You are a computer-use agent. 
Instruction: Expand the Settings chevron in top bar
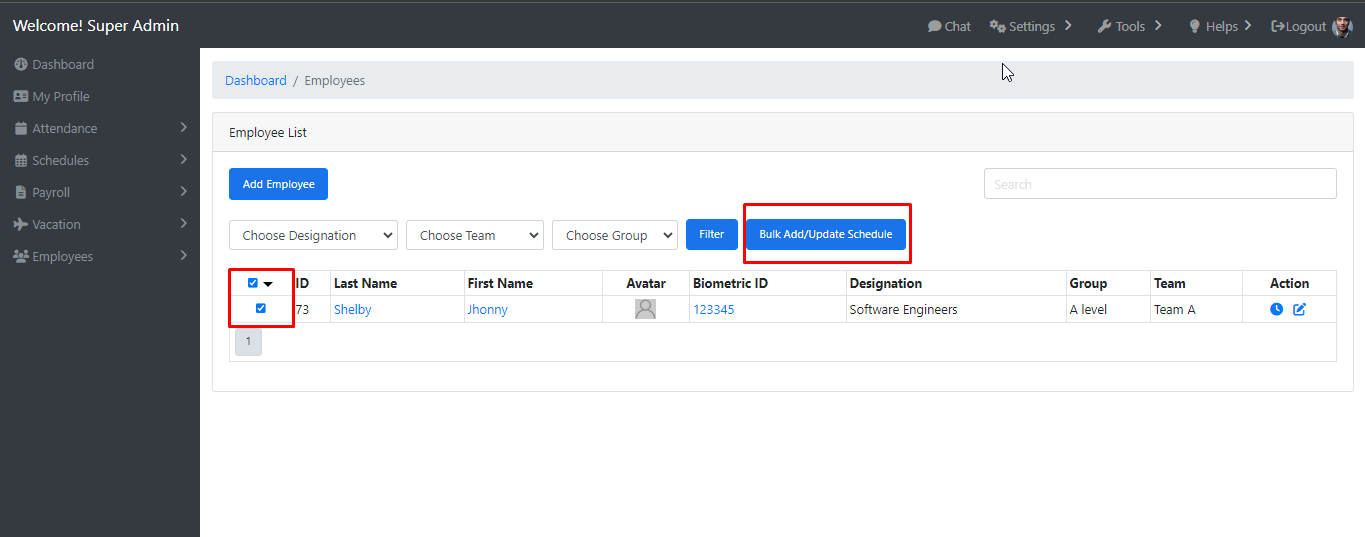1068,26
